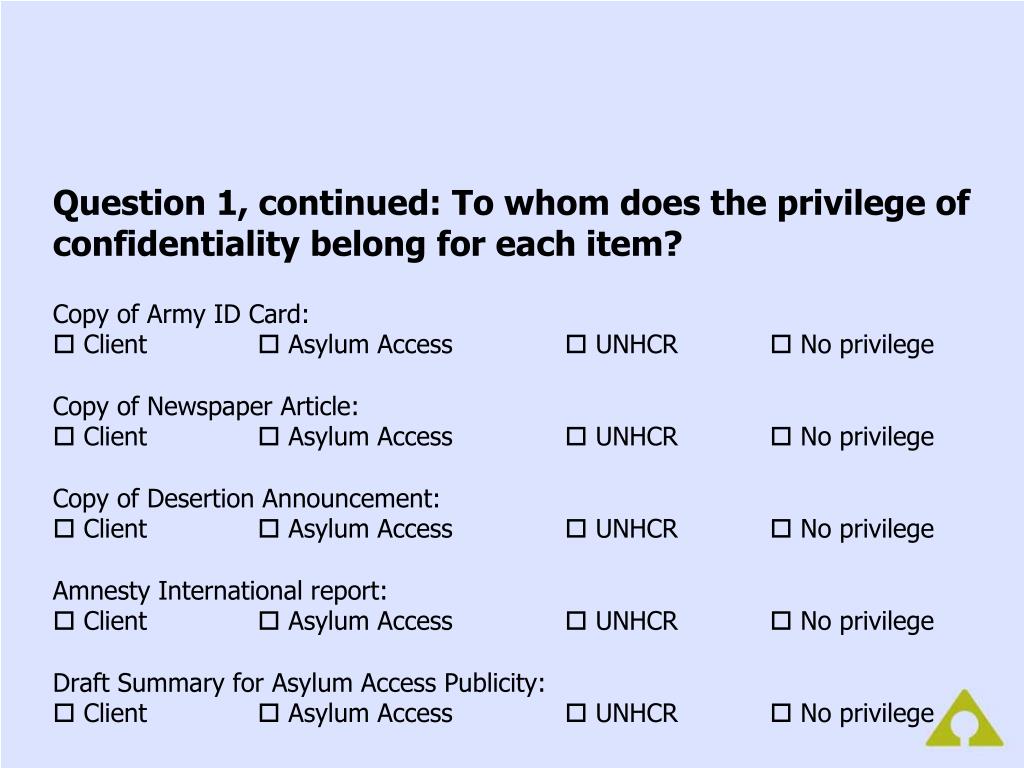Viewport: 1024px width, 768px height.
Task: Check Asylum Access for Newspaper Article
Action: [269, 436]
